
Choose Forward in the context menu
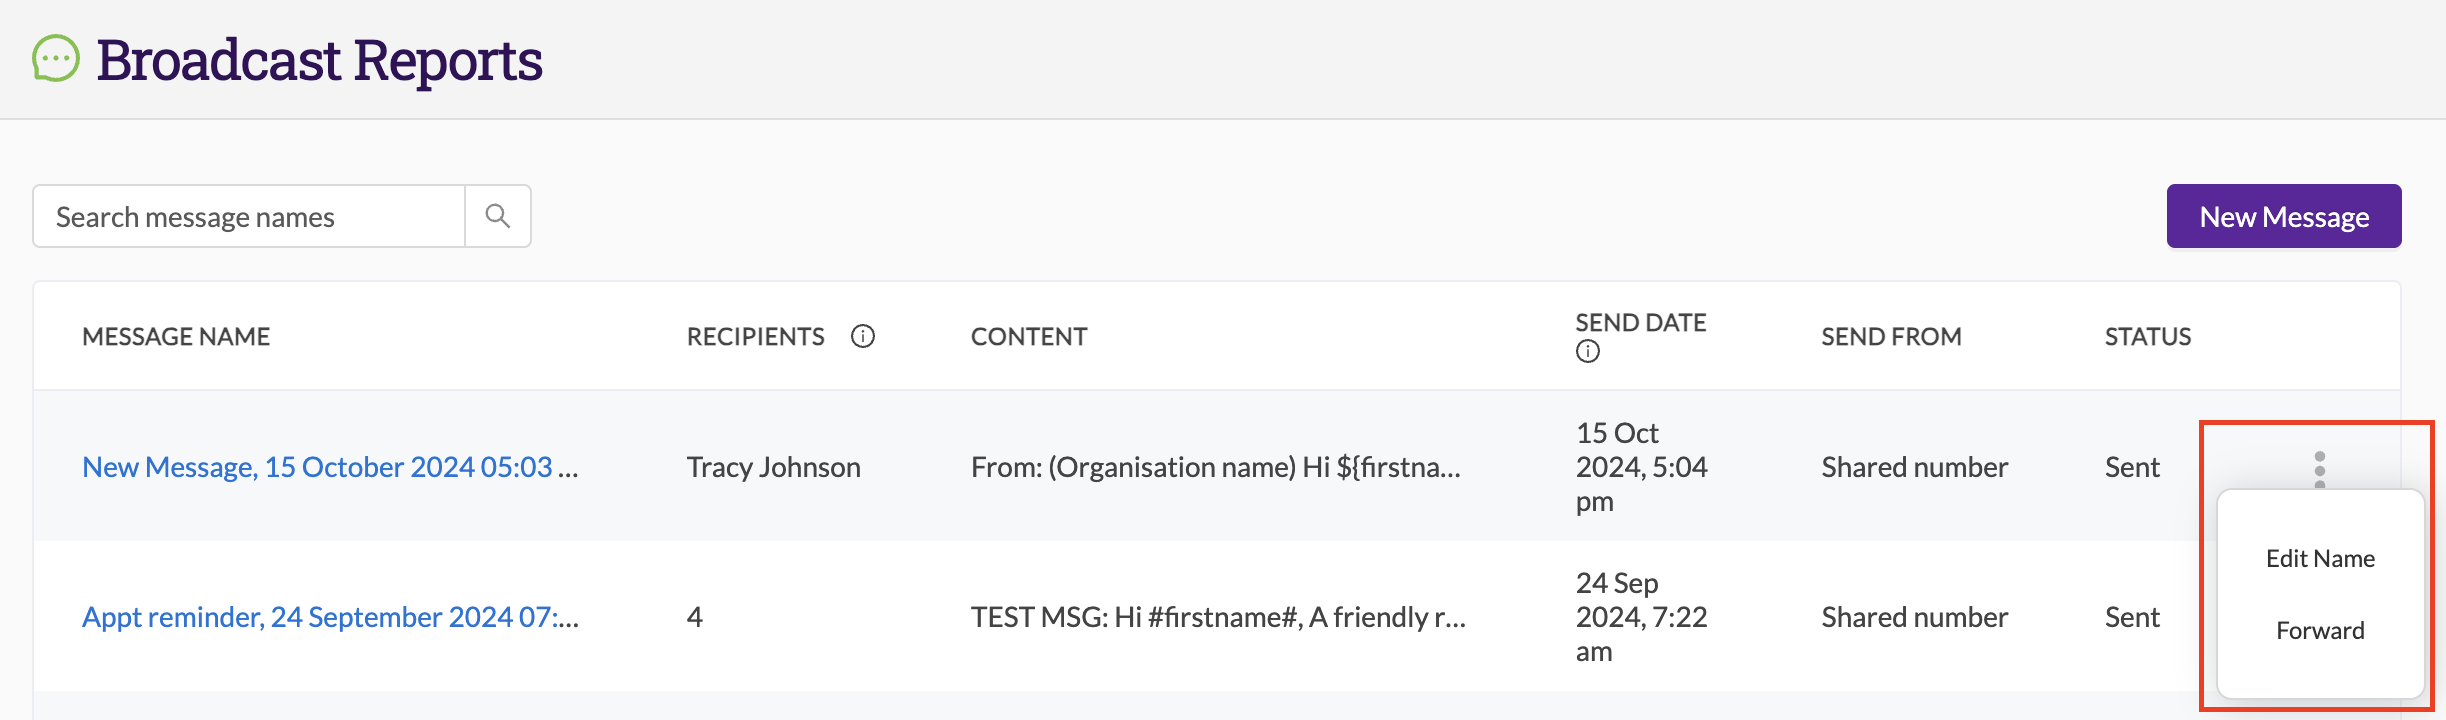tap(2320, 630)
